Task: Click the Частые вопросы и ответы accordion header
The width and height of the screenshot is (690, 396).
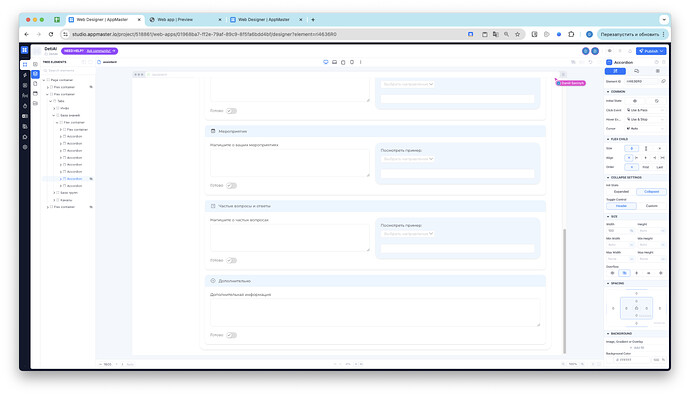Action: coord(375,206)
